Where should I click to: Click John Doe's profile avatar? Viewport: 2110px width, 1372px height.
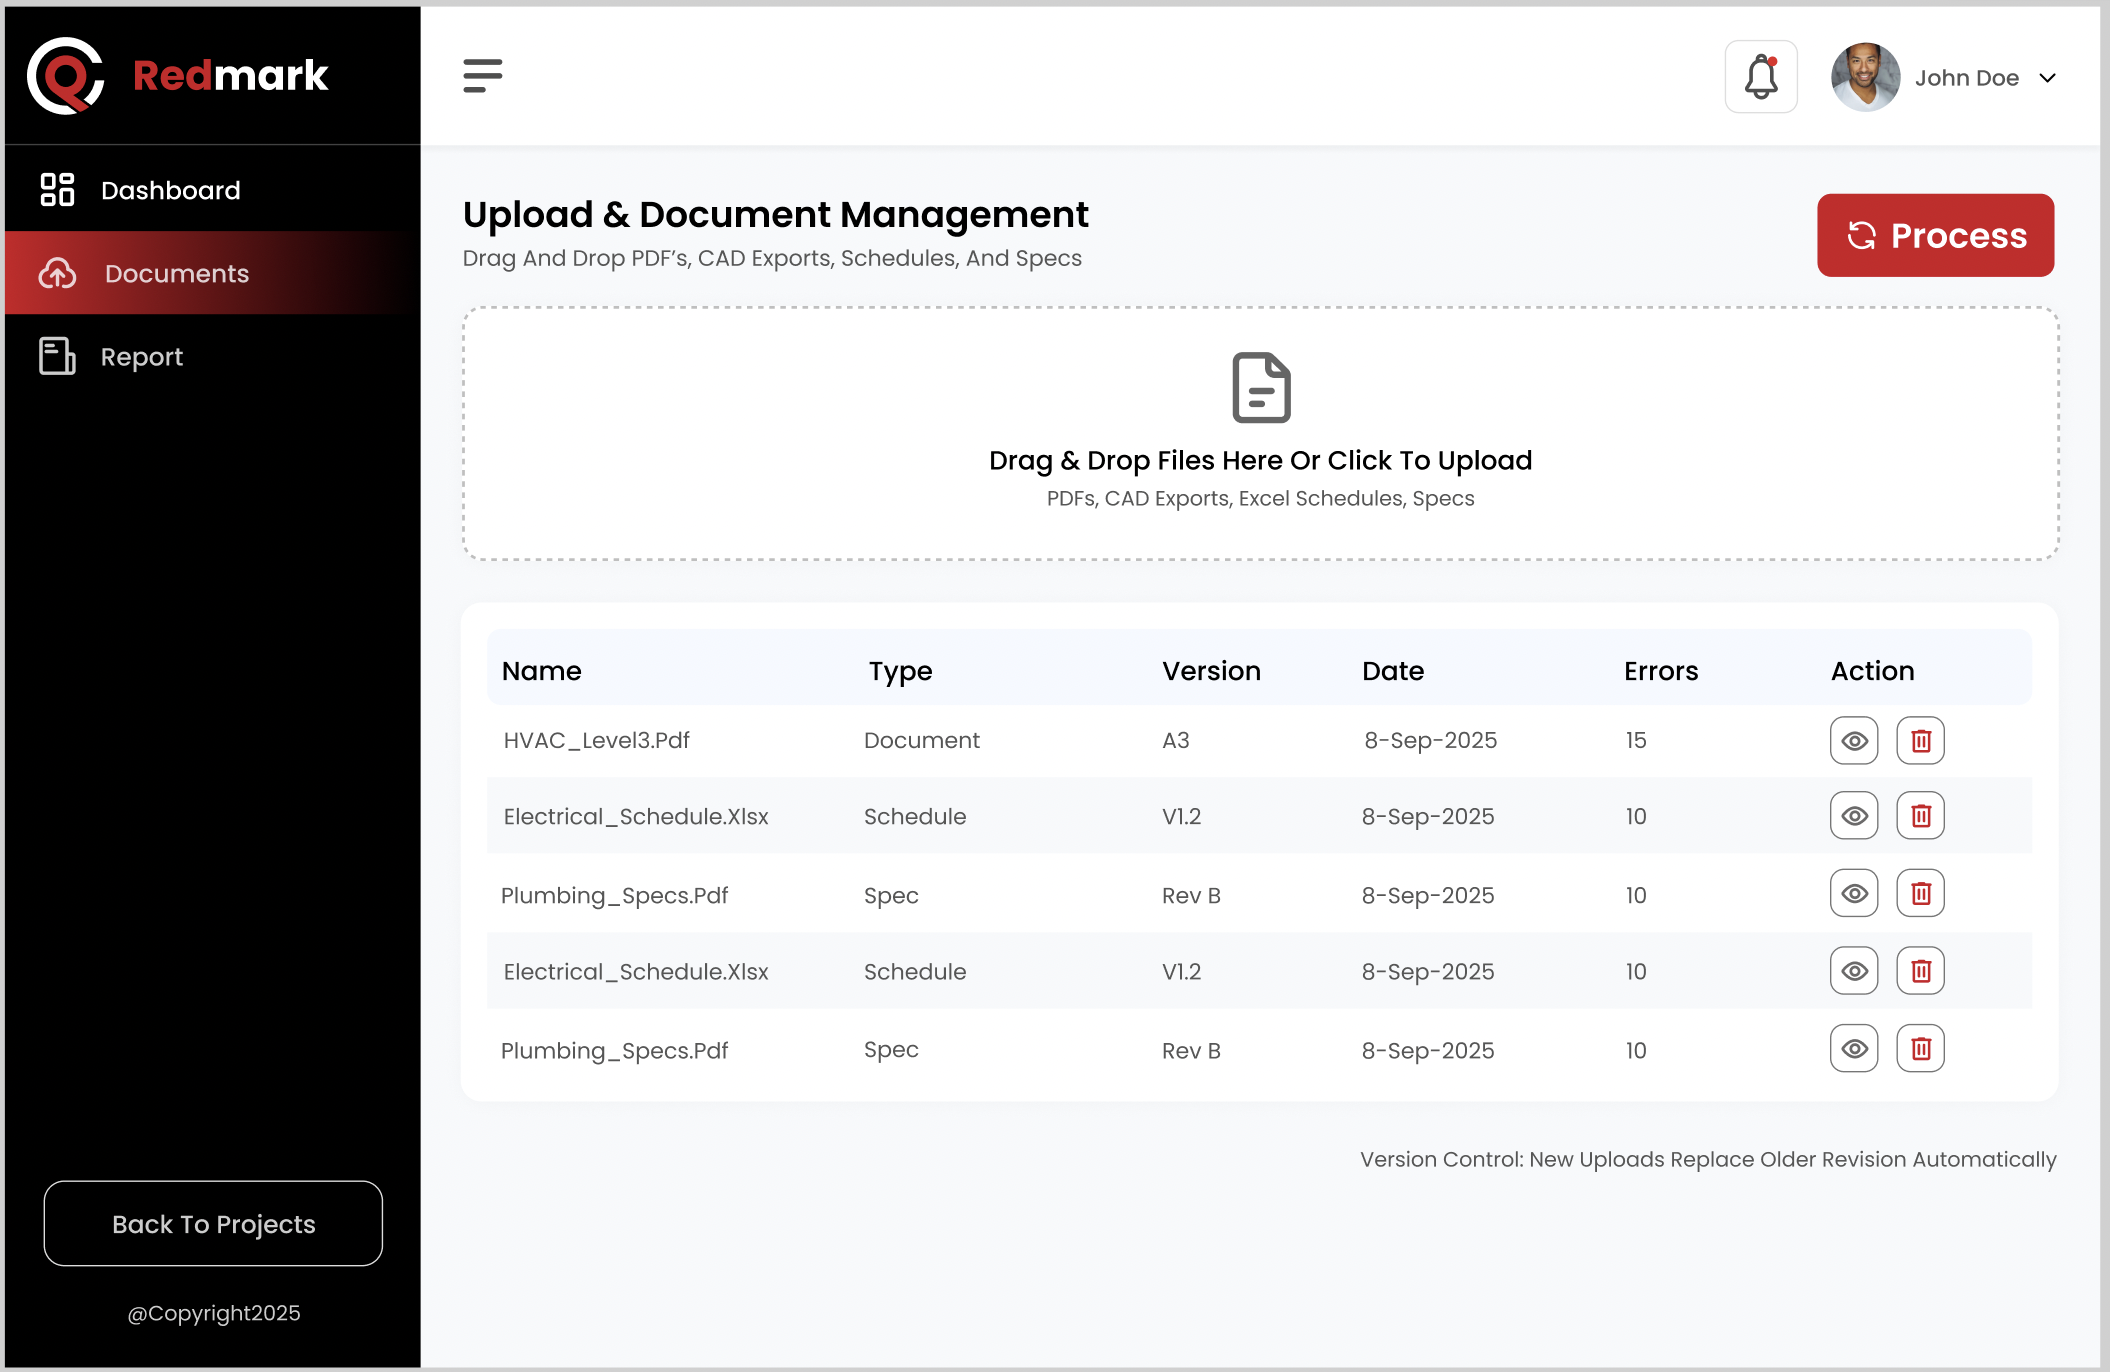pos(1865,77)
